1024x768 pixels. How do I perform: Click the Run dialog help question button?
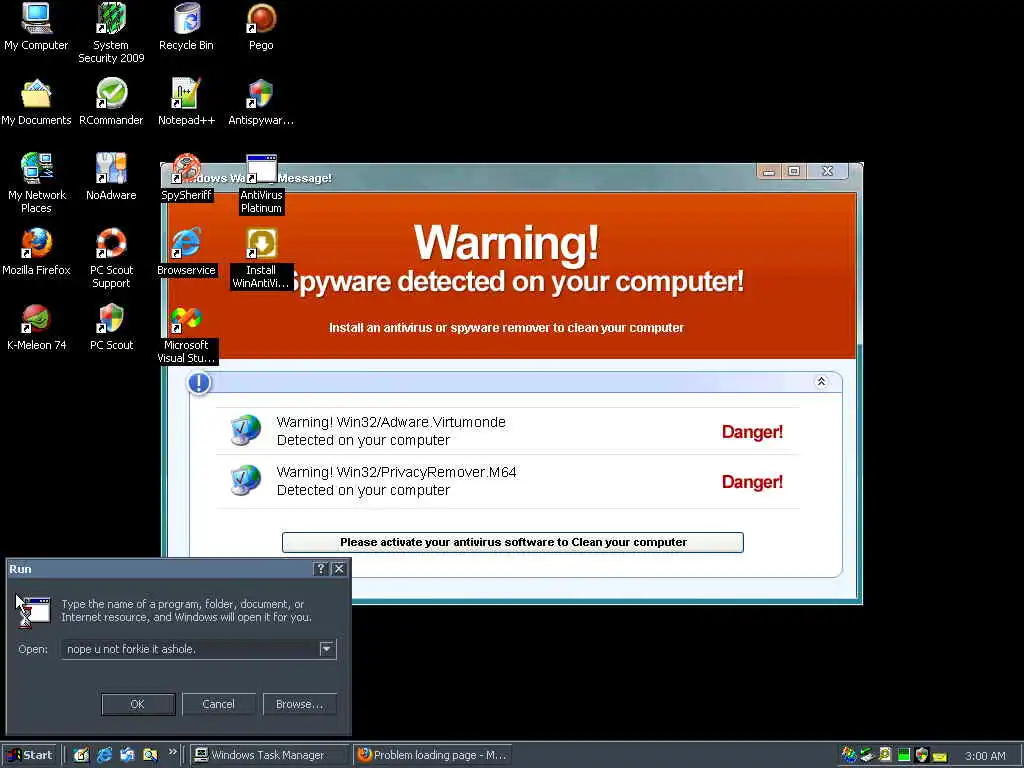(x=321, y=569)
